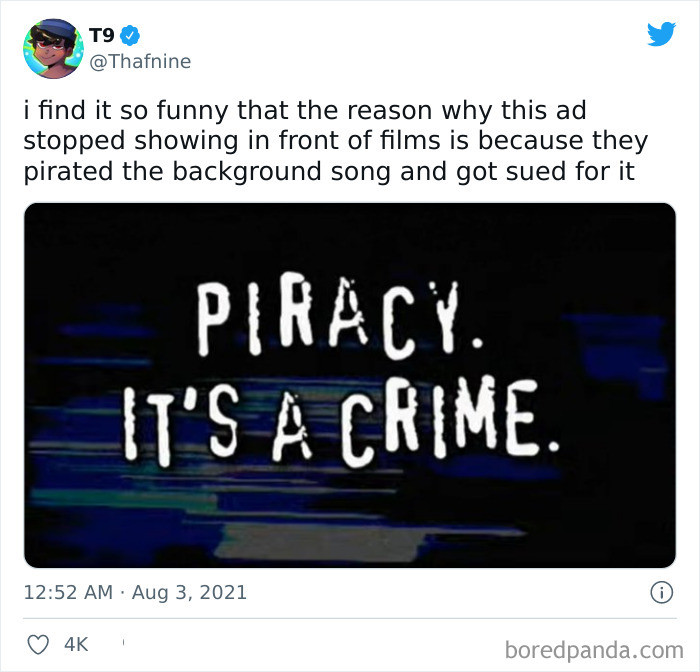Click the small mark beside the 4K count
This screenshot has width=700, height=672.
tap(123, 643)
